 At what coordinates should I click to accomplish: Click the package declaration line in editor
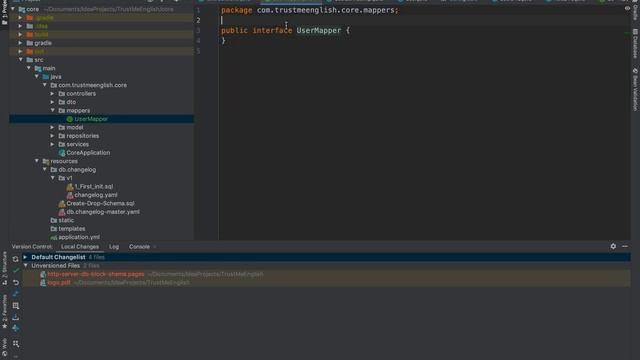pos(309,10)
